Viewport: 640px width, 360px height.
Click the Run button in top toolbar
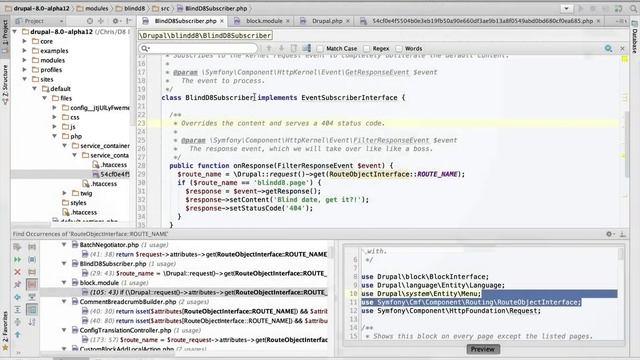coord(580,8)
